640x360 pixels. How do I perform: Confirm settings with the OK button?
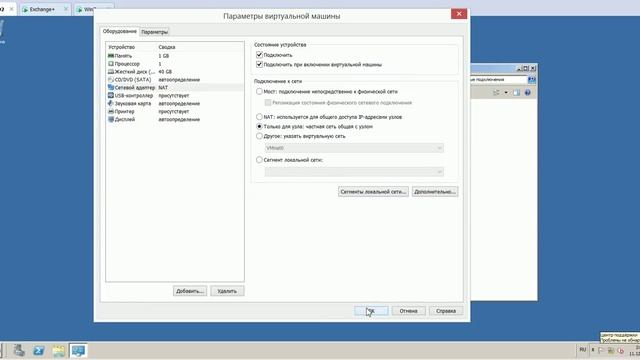point(371,311)
